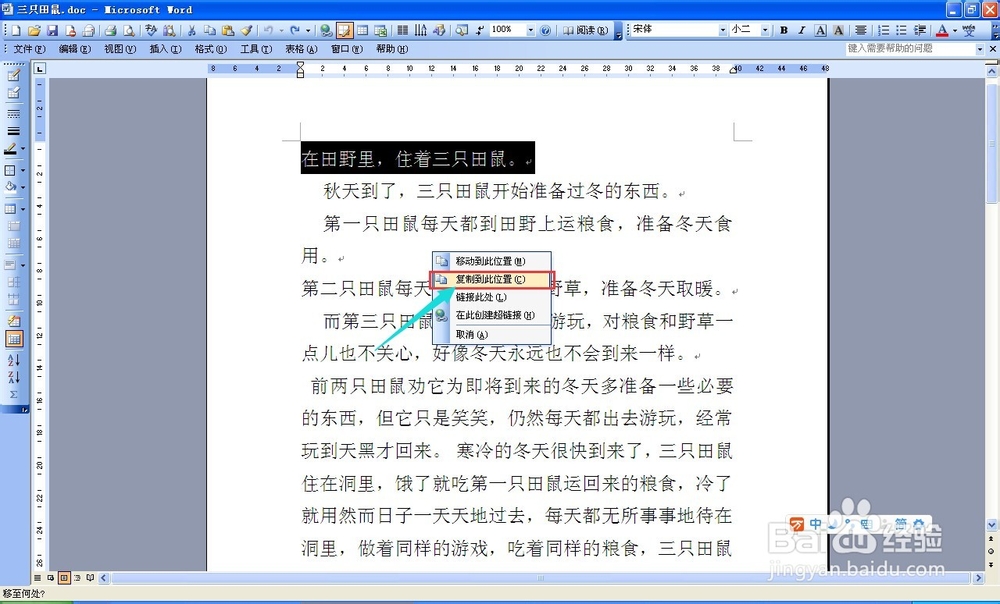The image size is (1000, 604).
Task: Toggle the Drawing toolbar
Action: [x=440, y=30]
